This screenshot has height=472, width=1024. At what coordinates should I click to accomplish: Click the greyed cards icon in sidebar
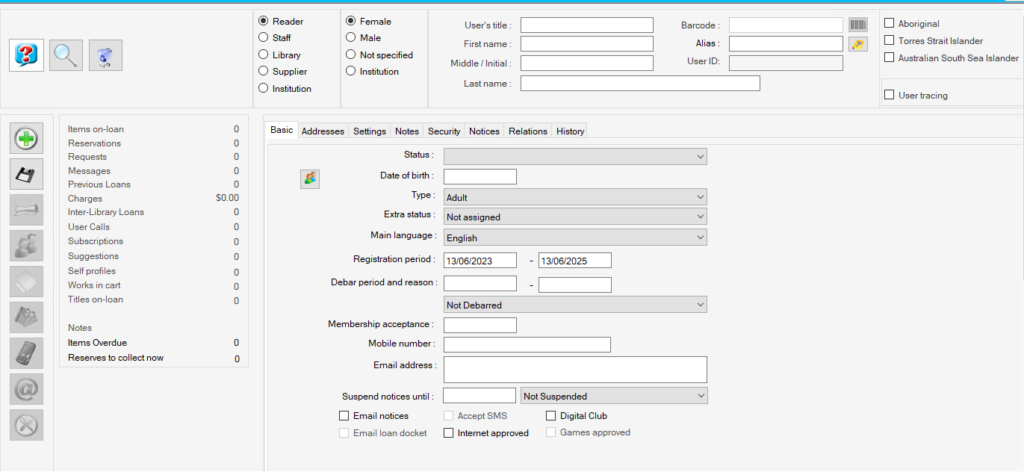click(27, 318)
